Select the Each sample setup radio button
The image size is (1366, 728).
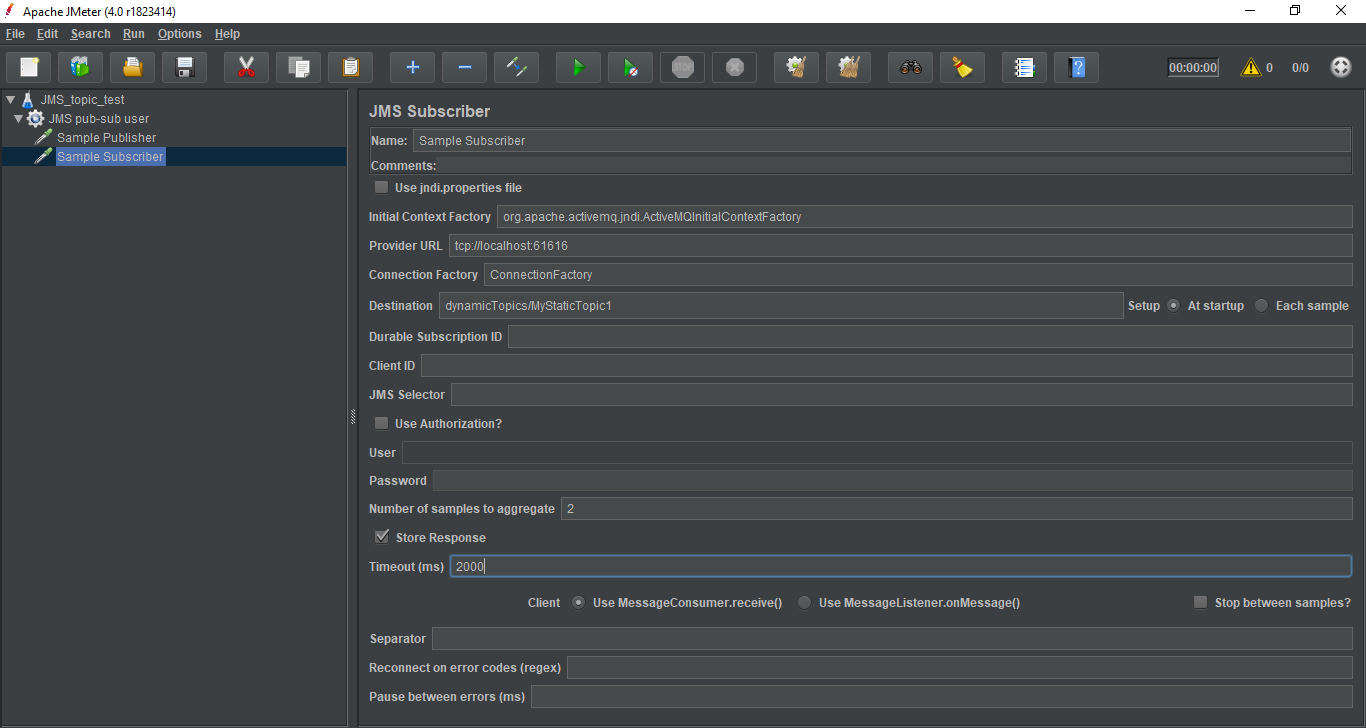click(x=1262, y=306)
